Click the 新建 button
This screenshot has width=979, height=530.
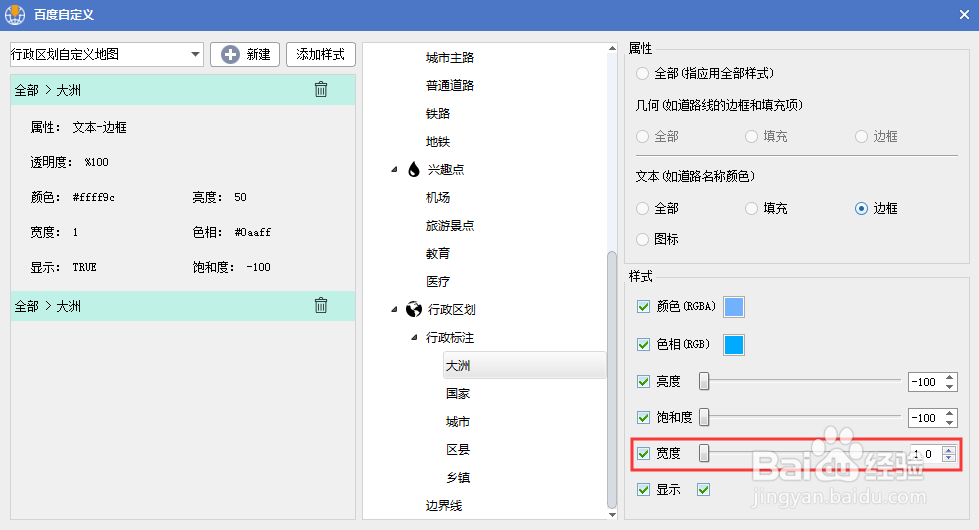coord(245,54)
